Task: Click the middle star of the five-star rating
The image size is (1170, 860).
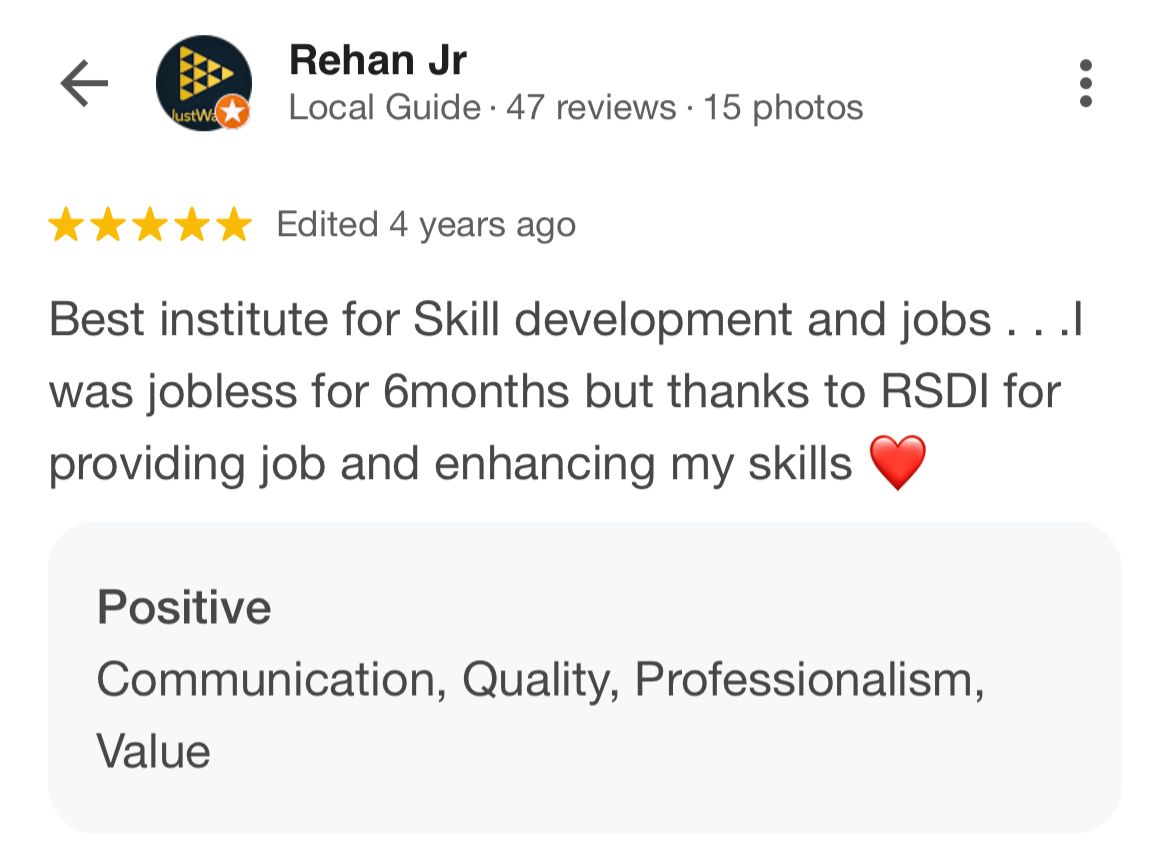Action: pos(152,224)
